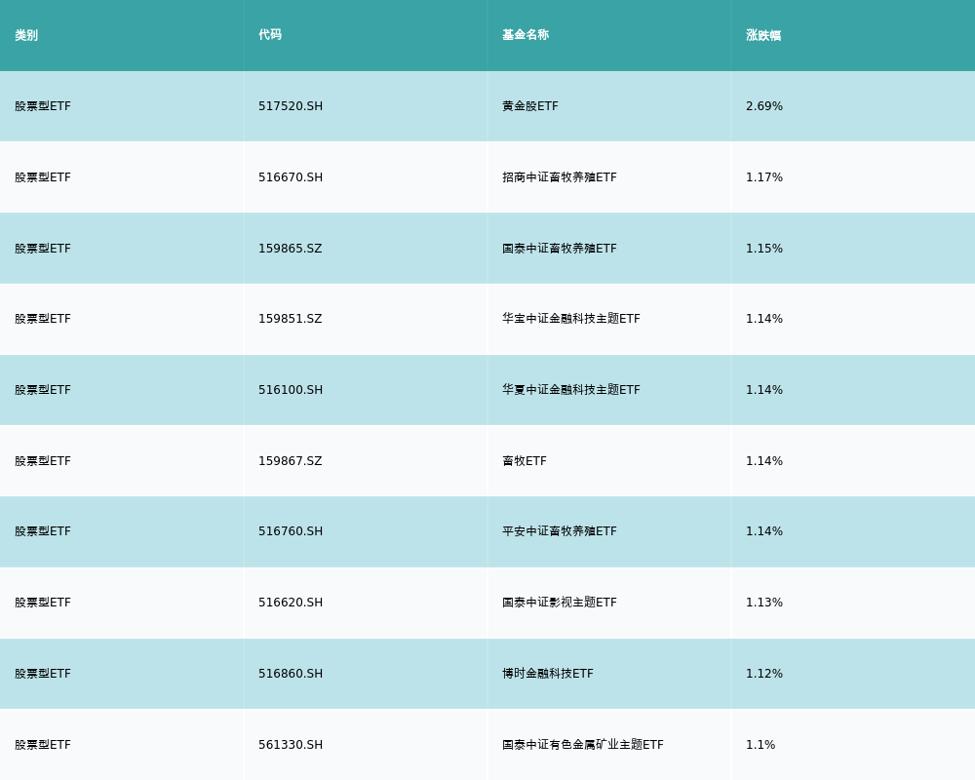Select fund code 517520.SH
The width and height of the screenshot is (975, 780).
[290, 106]
